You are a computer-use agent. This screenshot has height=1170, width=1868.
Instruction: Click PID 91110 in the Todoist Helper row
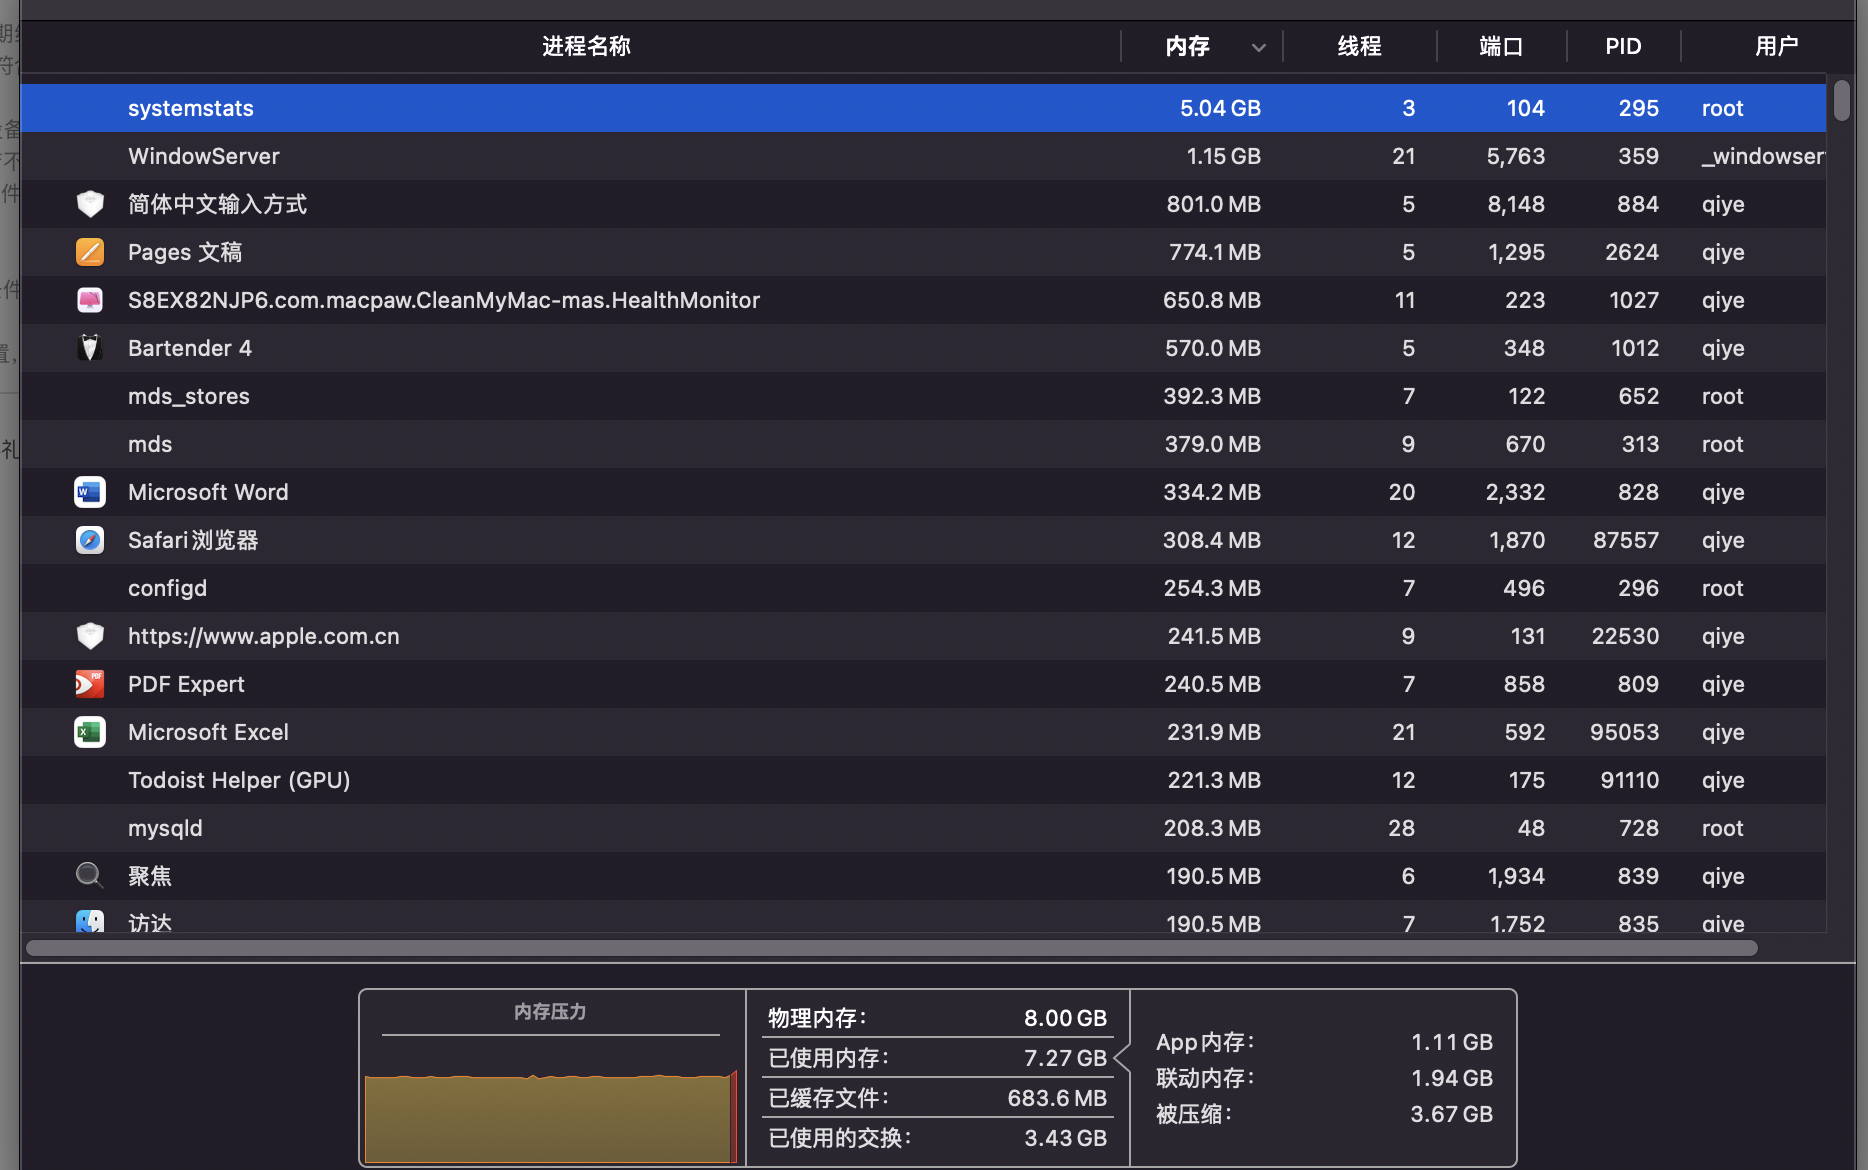pos(1630,780)
